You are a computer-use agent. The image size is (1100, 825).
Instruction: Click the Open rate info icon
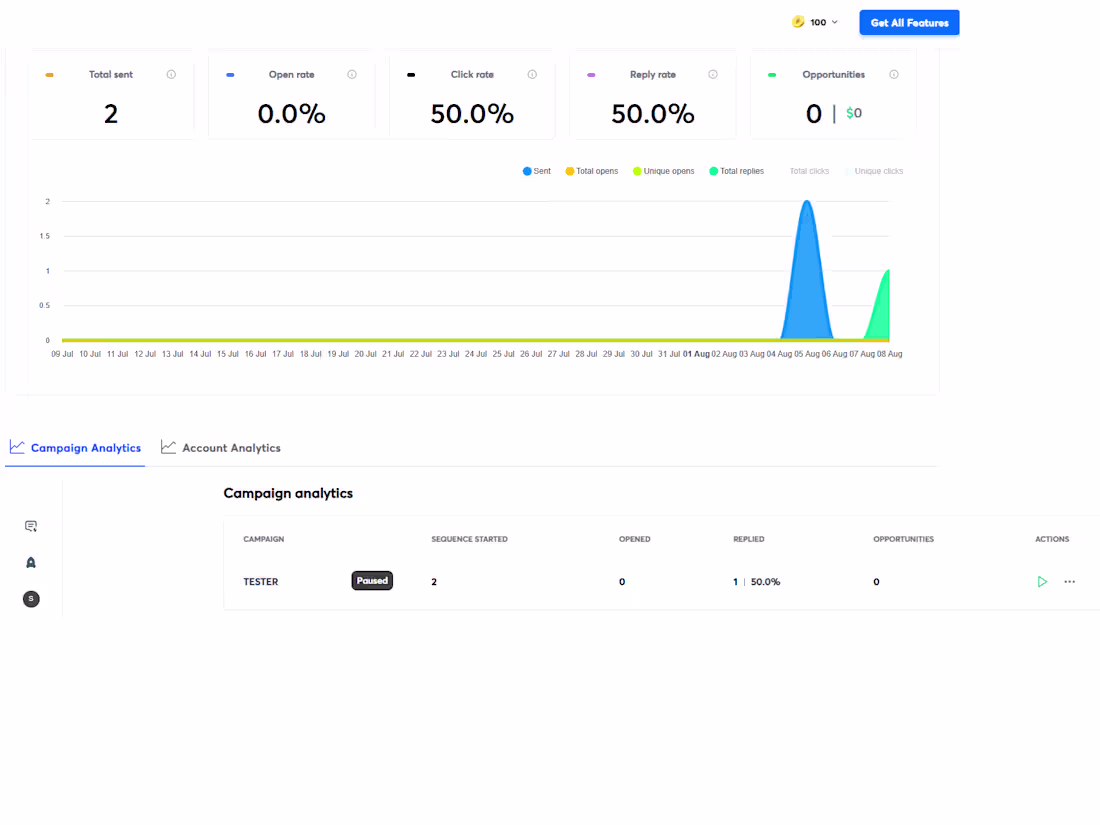click(x=351, y=74)
